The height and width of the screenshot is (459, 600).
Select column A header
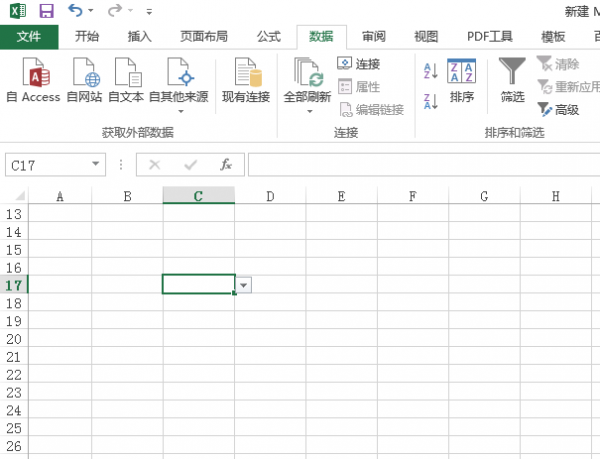[x=60, y=196]
